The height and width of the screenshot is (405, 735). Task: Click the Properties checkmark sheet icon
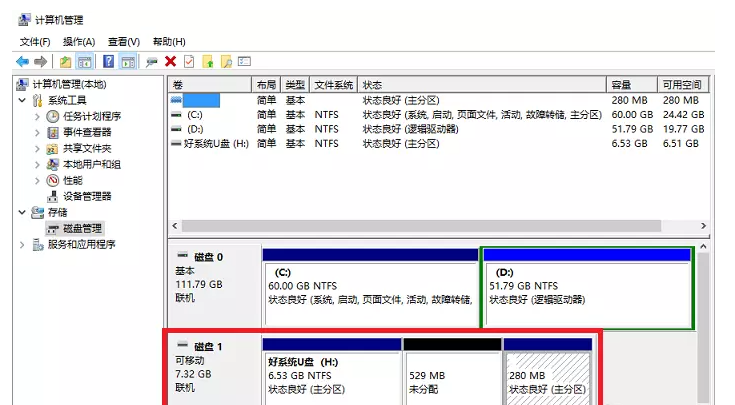pyautogui.click(x=189, y=61)
